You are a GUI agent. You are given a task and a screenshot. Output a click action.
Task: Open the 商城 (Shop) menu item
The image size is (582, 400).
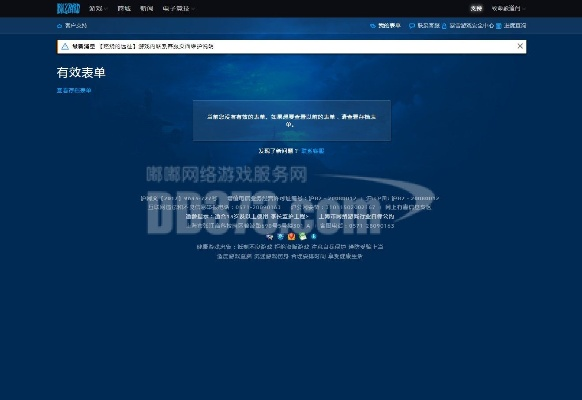click(x=124, y=9)
